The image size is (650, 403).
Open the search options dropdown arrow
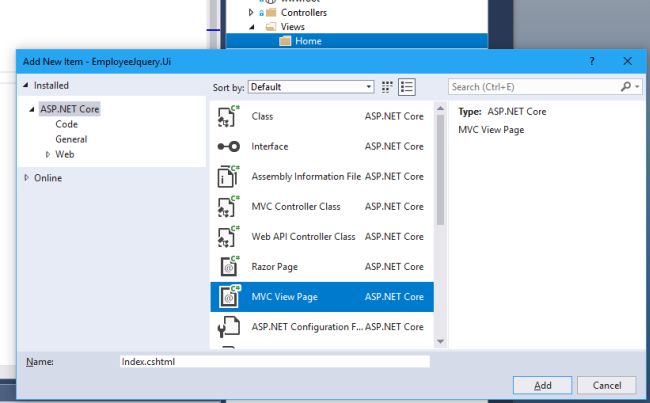tap(637, 87)
